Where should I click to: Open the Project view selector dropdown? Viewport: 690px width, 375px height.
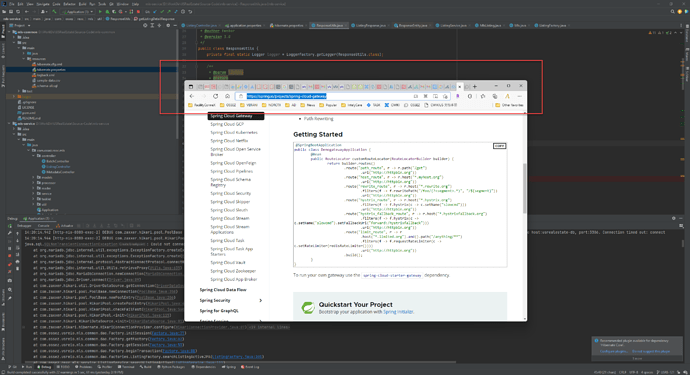click(20, 26)
